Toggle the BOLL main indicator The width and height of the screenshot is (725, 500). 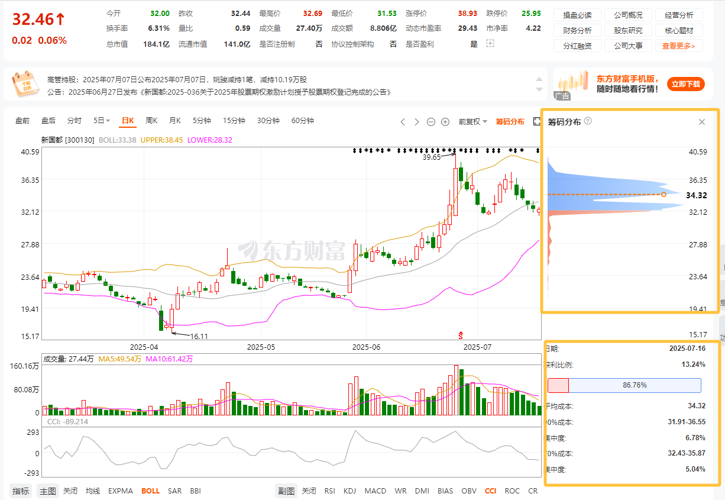tap(150, 491)
